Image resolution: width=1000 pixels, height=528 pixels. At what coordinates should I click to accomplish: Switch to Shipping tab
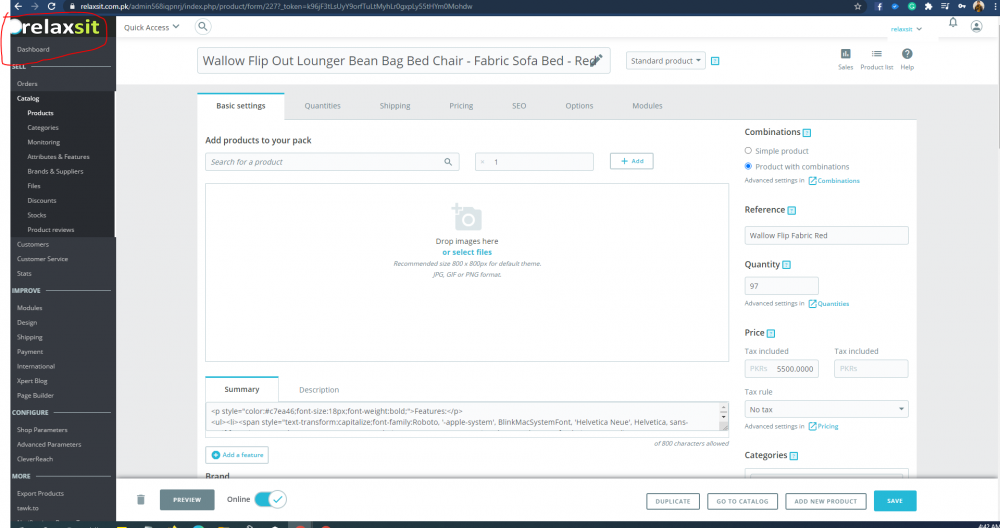395,106
